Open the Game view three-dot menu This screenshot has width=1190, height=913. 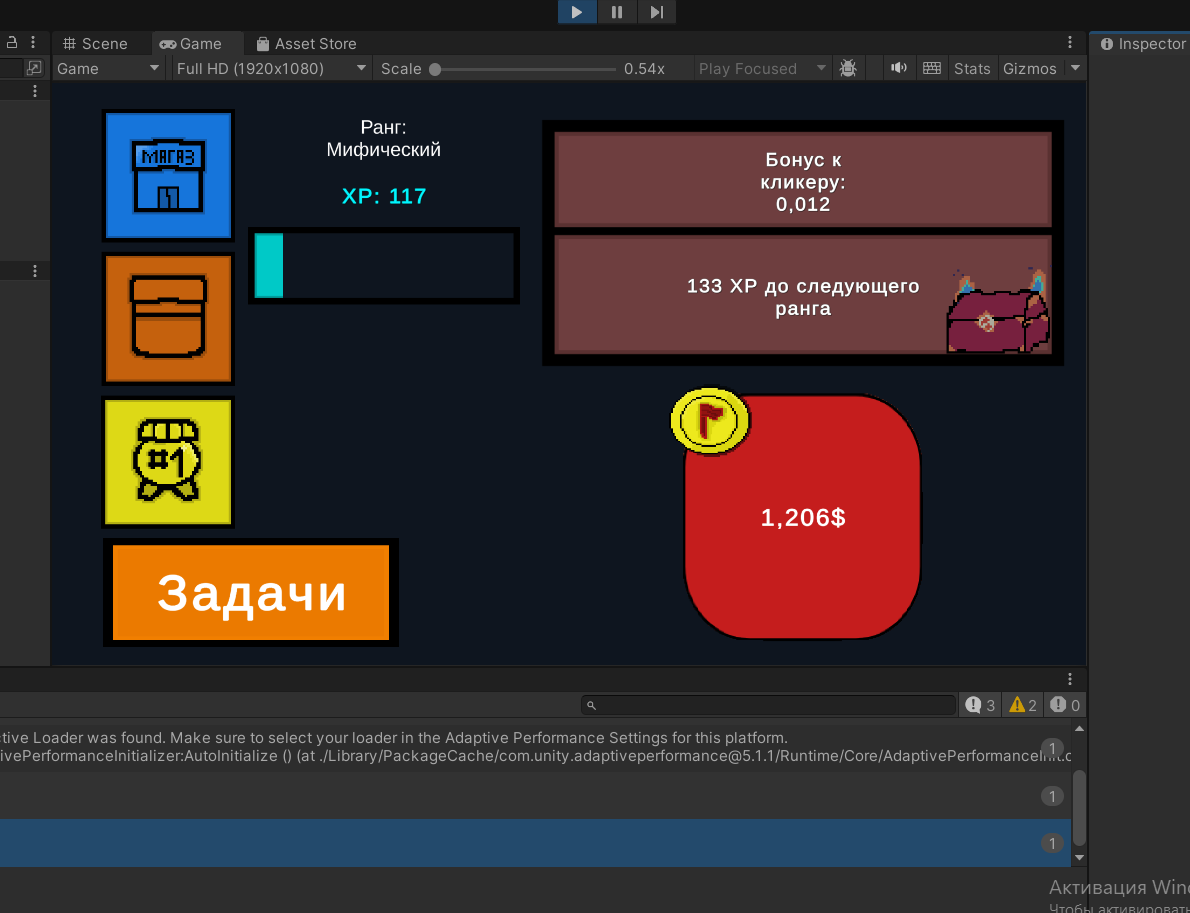coord(1070,43)
